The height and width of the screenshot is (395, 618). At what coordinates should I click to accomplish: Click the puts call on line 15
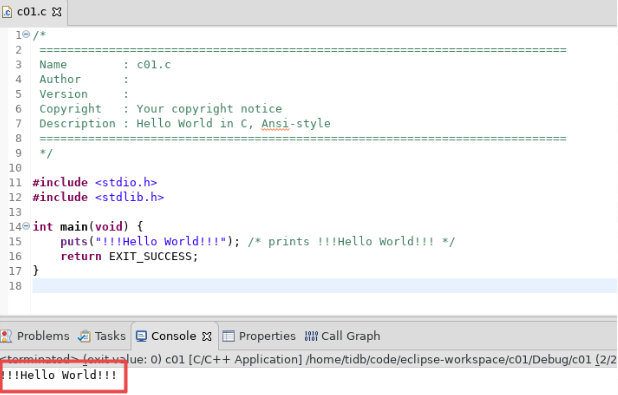click(150, 241)
